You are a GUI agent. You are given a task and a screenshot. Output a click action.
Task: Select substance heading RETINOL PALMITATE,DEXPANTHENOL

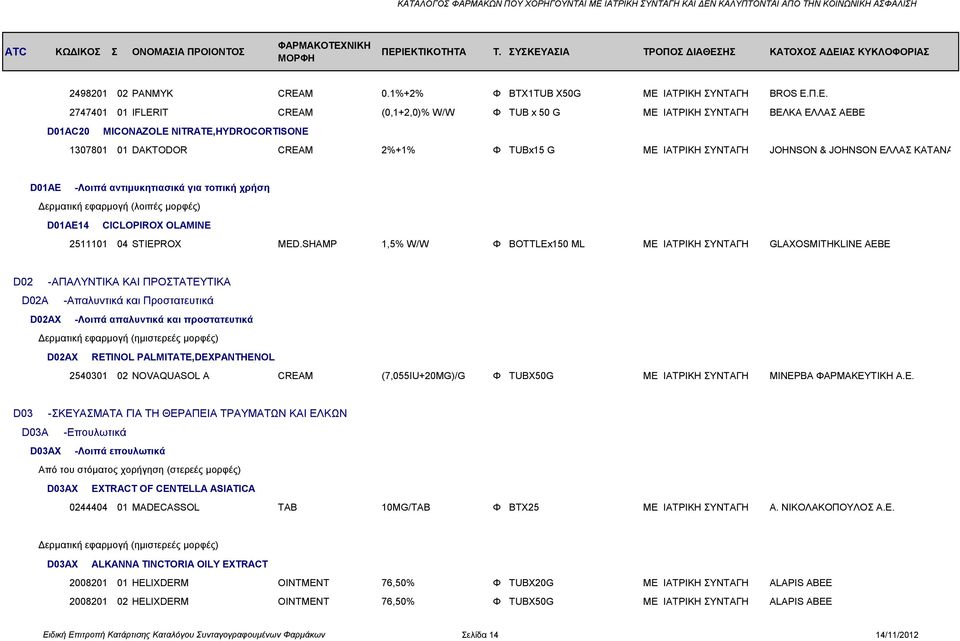[x=183, y=357]
